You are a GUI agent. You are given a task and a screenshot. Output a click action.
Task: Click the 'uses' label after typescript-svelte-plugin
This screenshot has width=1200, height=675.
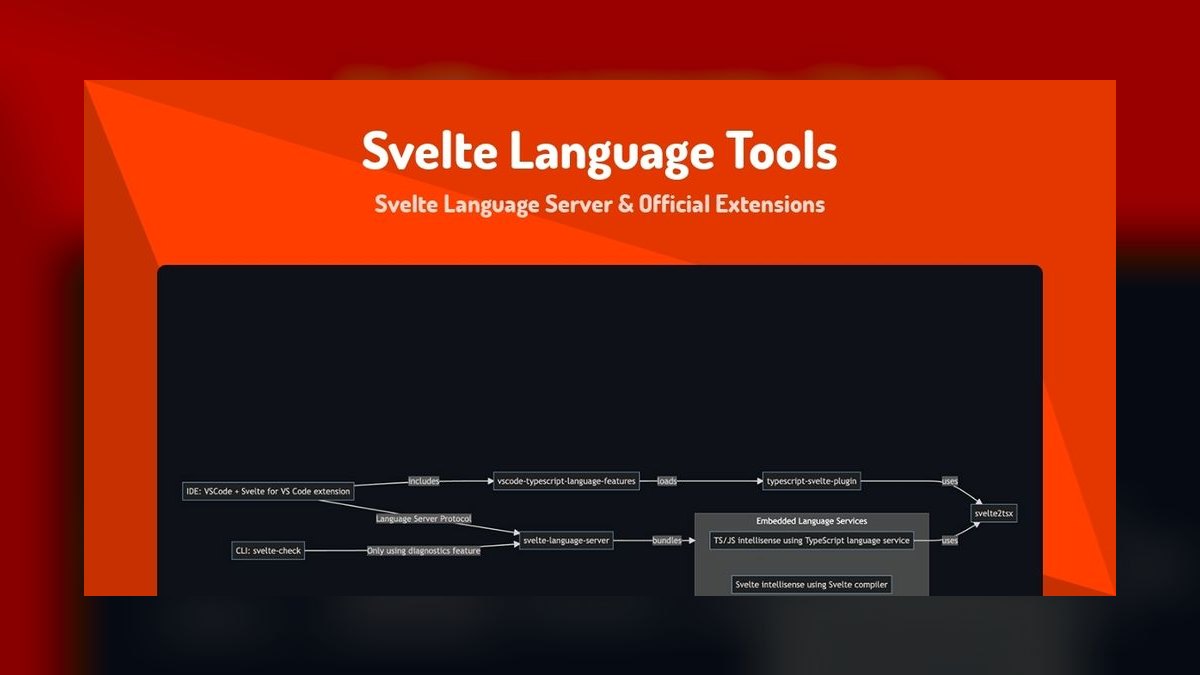point(950,481)
